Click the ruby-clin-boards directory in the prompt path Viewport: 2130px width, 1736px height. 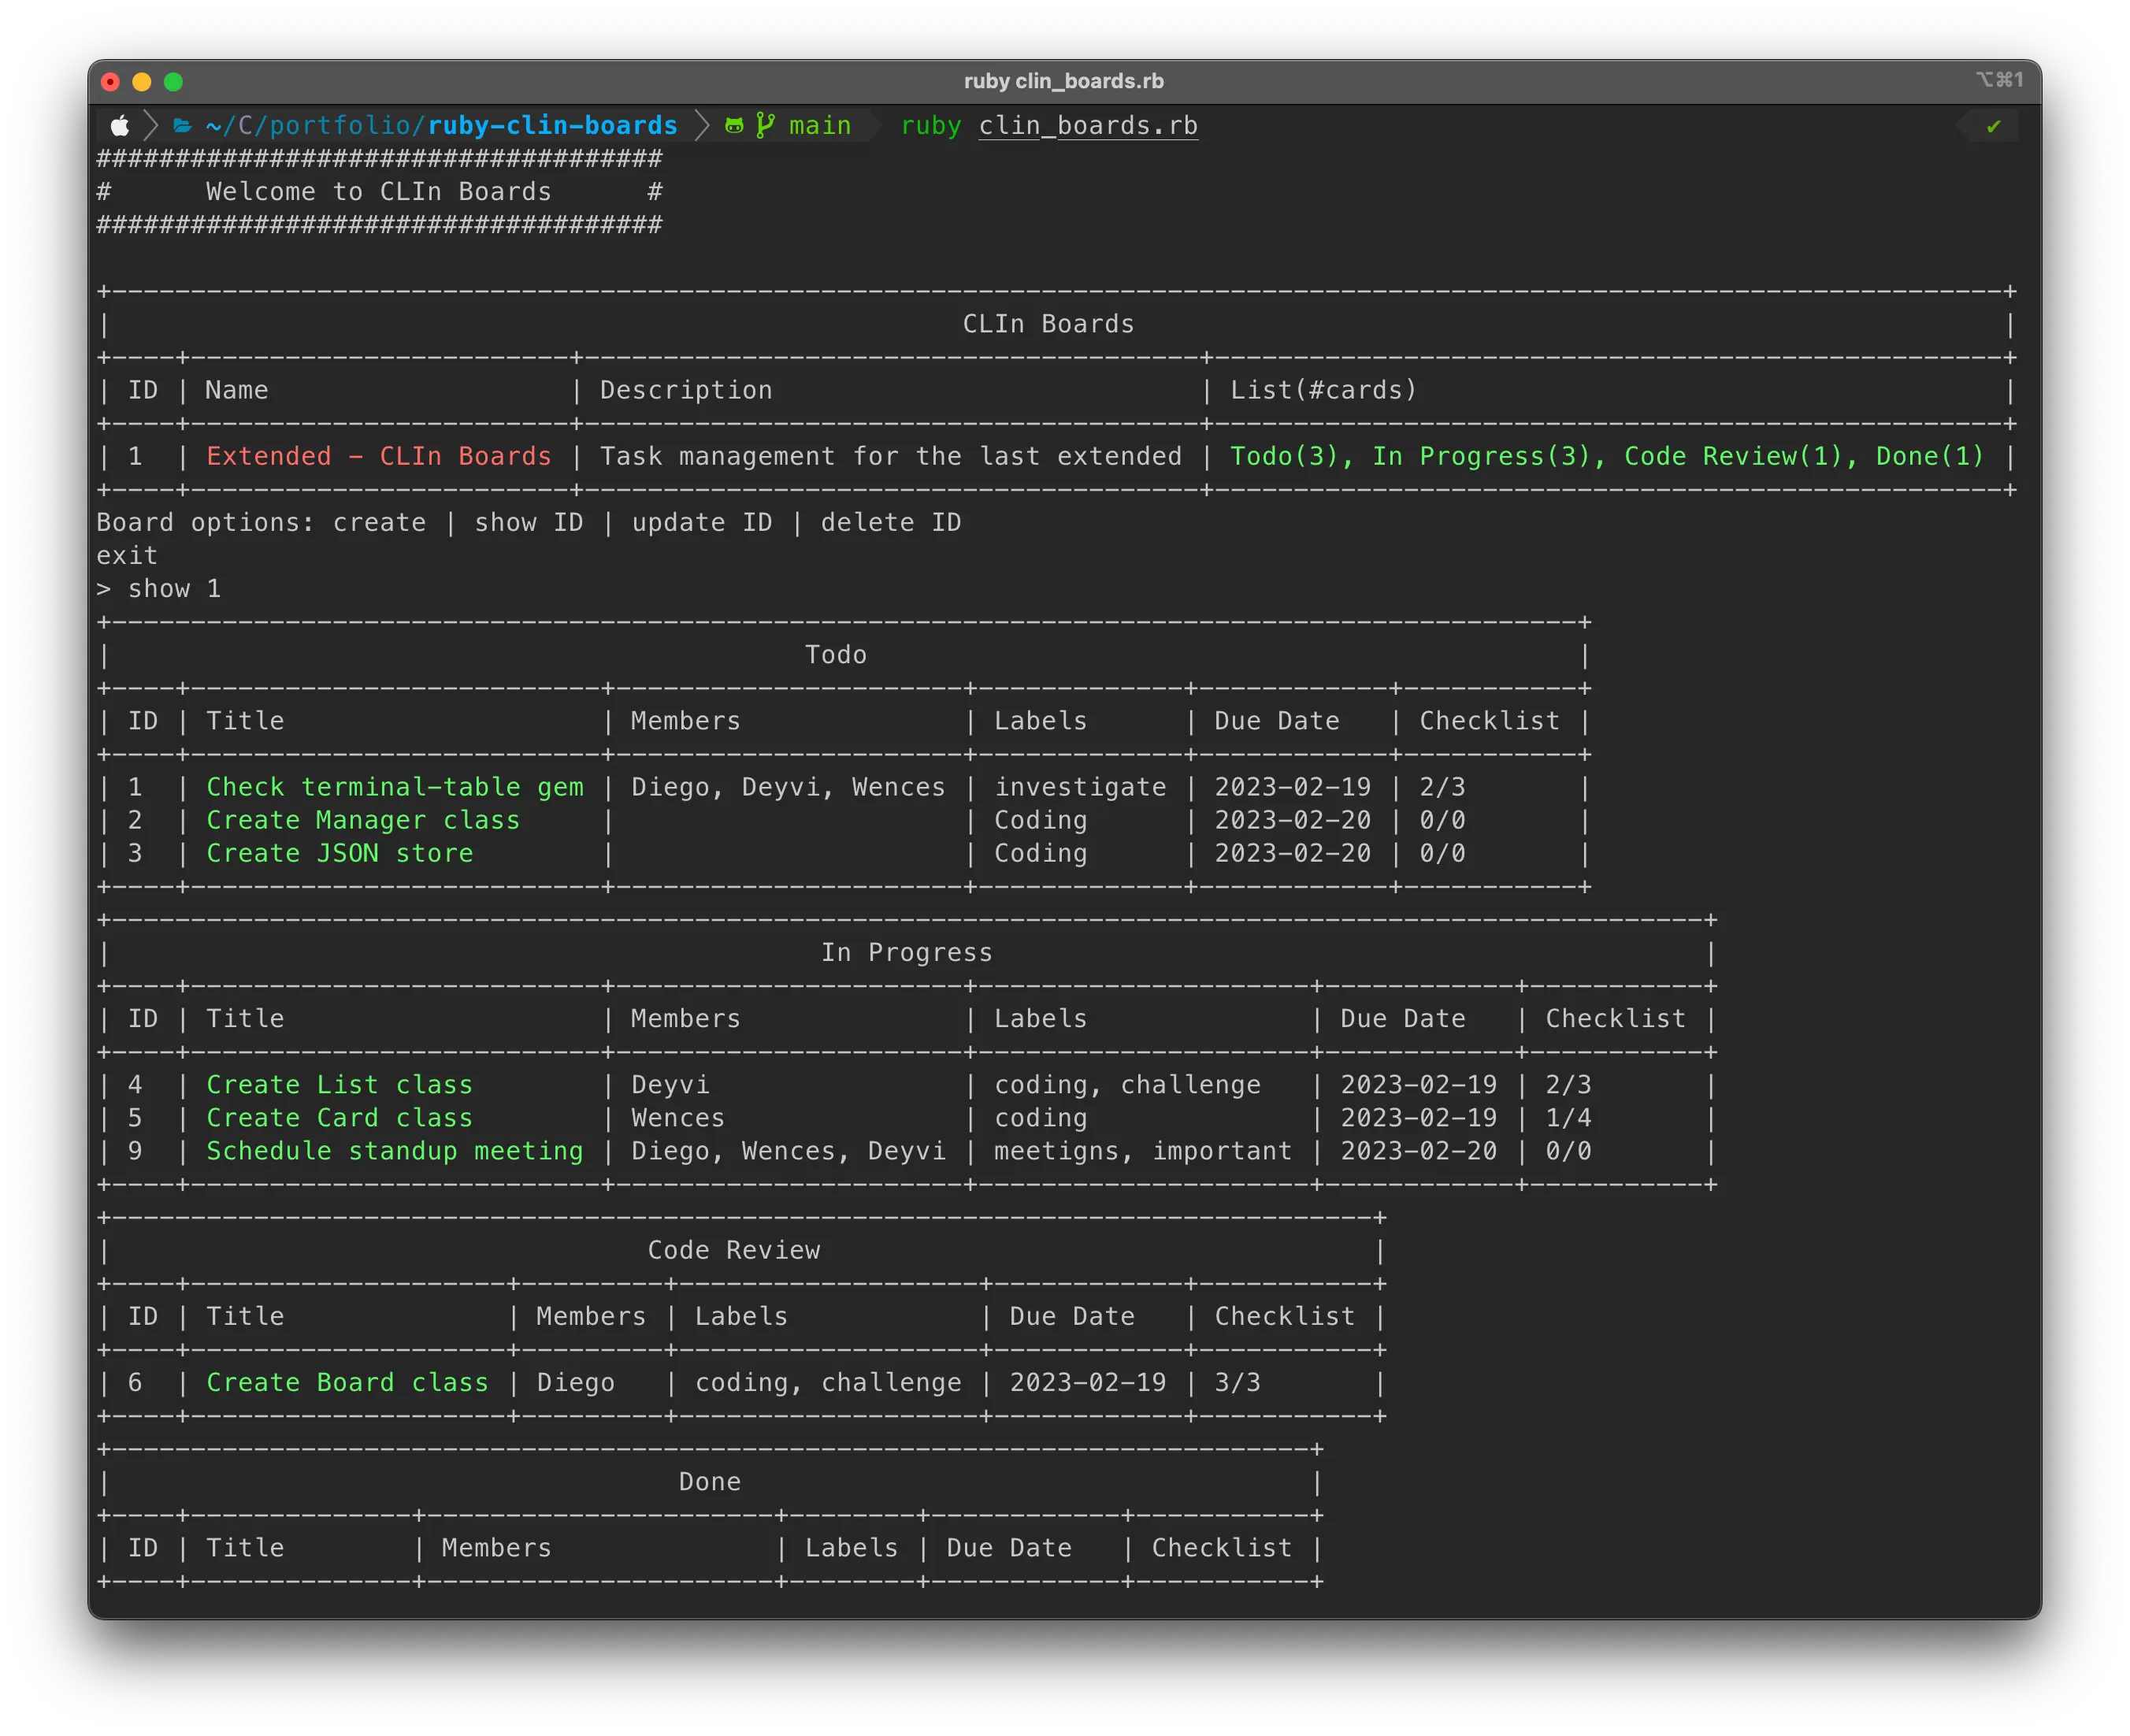click(x=552, y=126)
